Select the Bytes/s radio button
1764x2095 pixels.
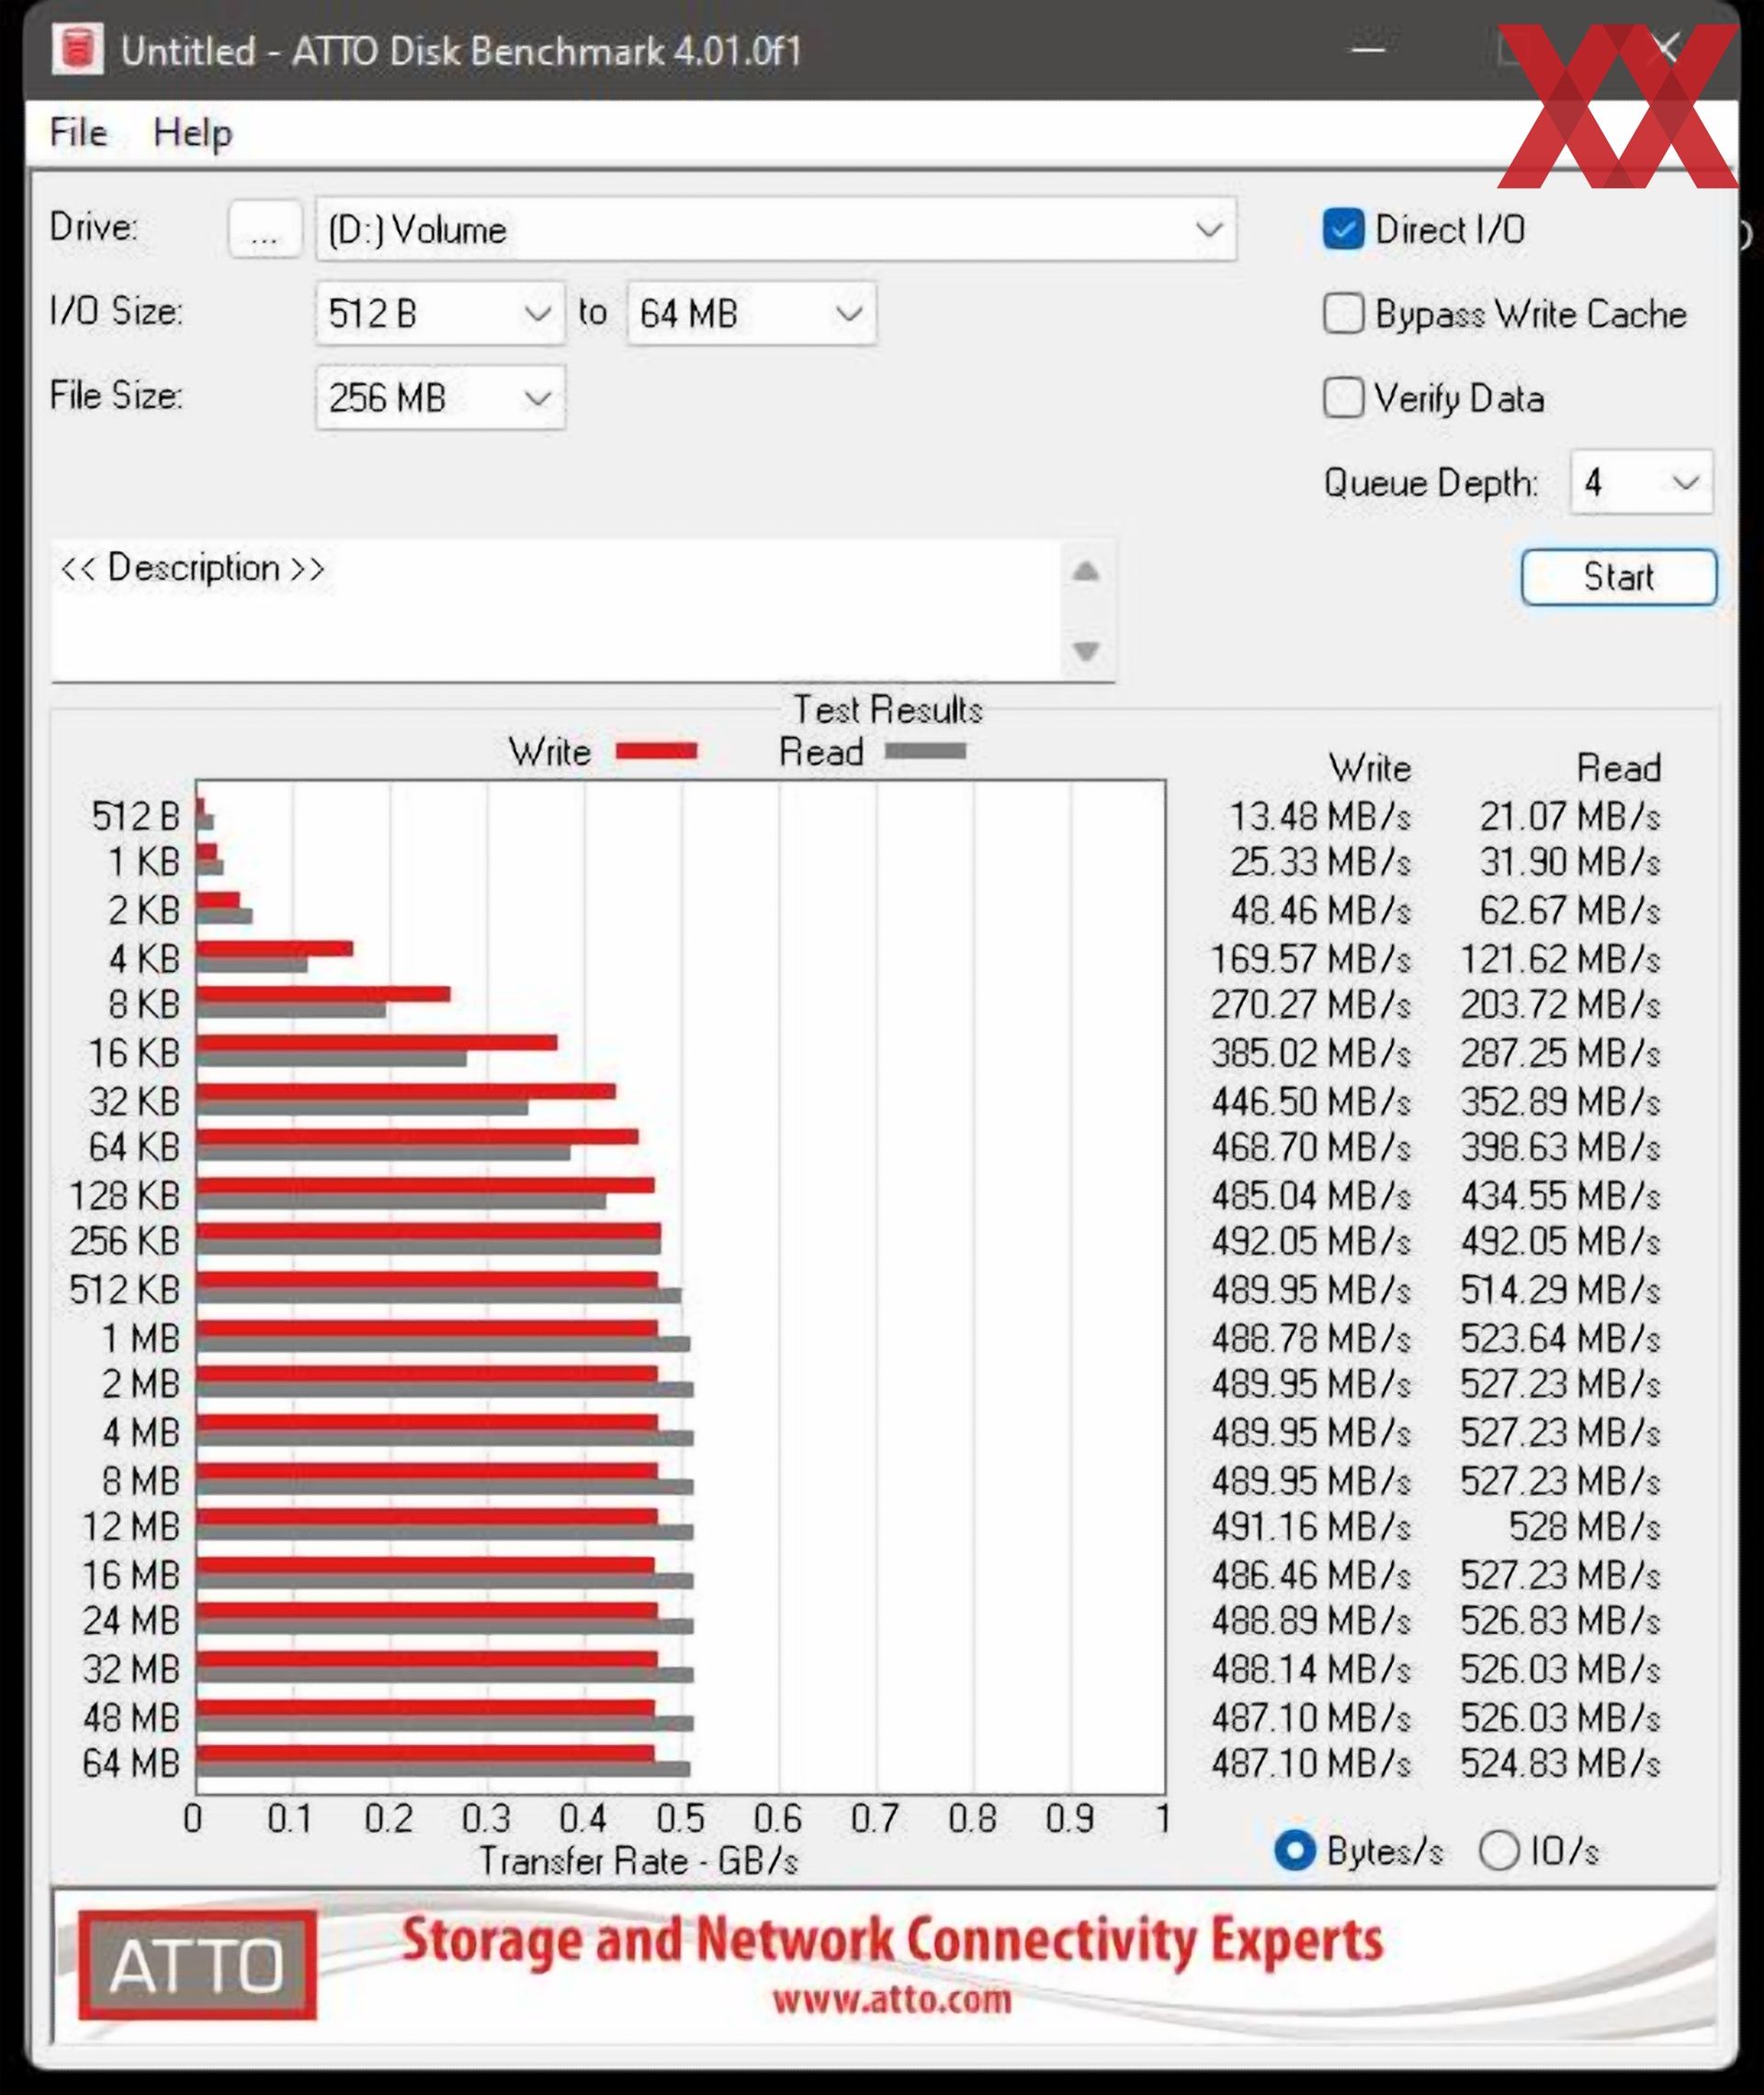[1294, 1850]
